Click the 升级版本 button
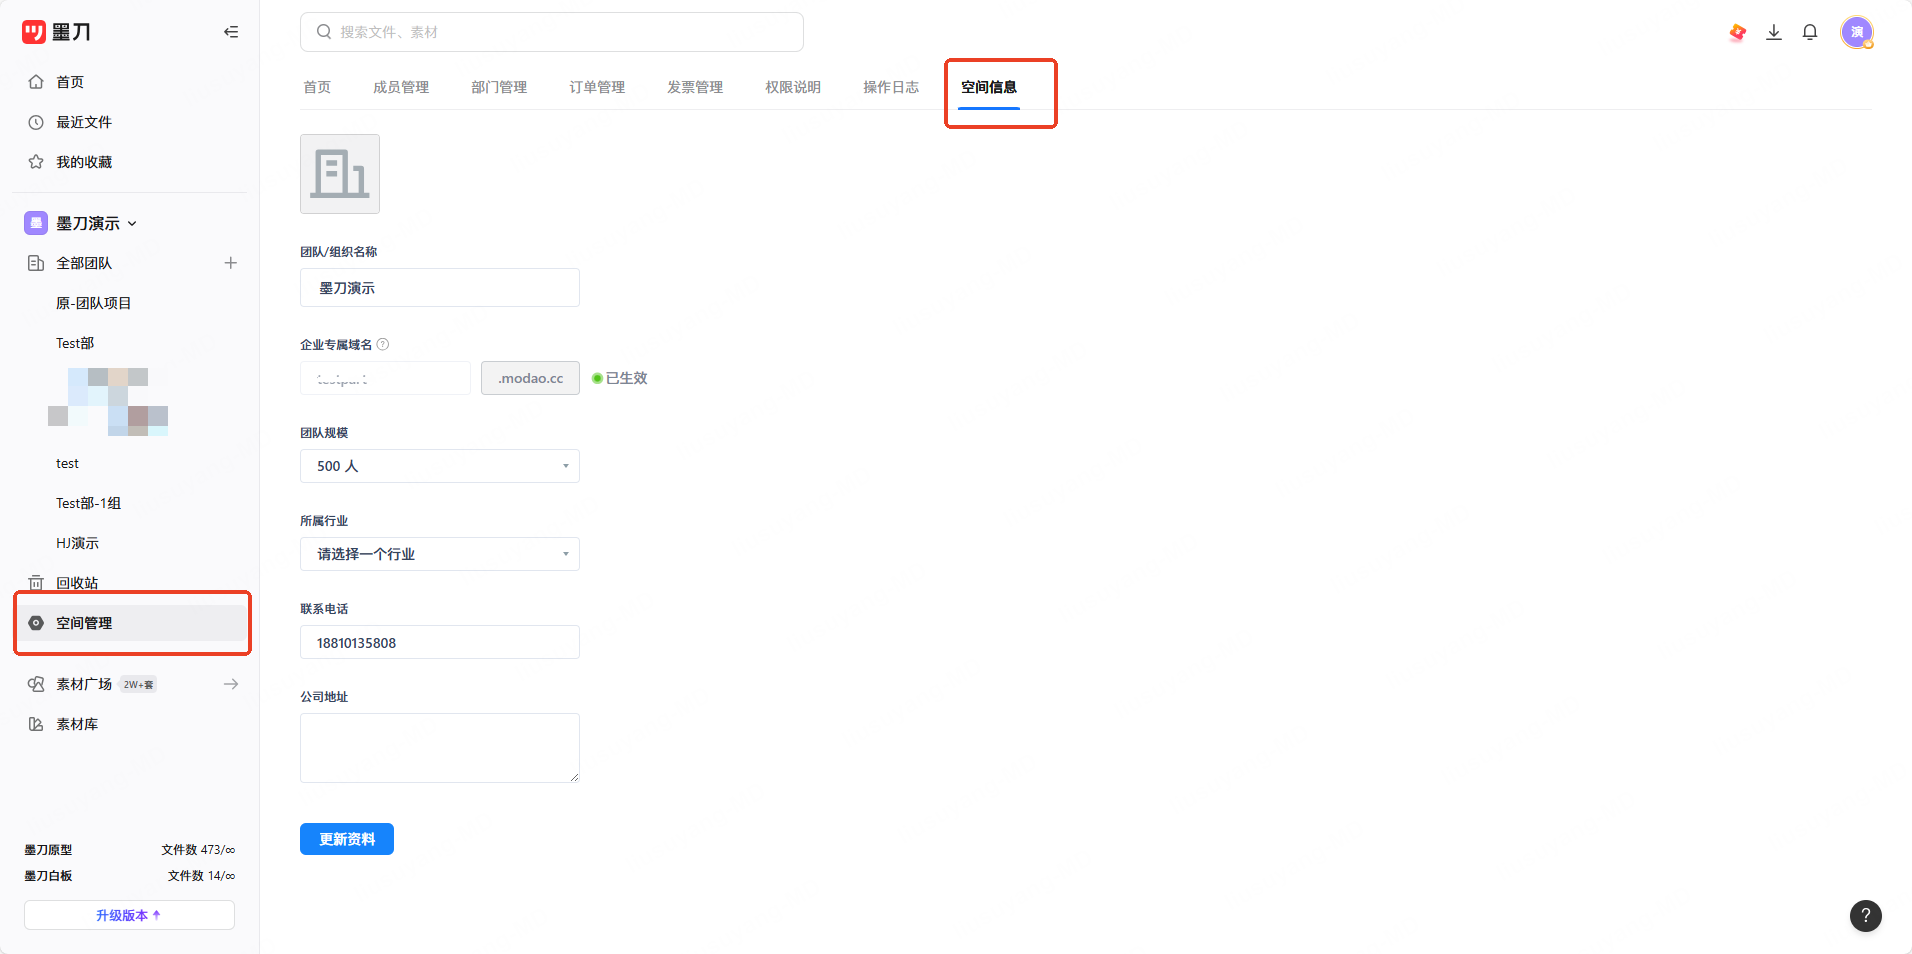Viewport: 1912px width, 954px height. [129, 915]
